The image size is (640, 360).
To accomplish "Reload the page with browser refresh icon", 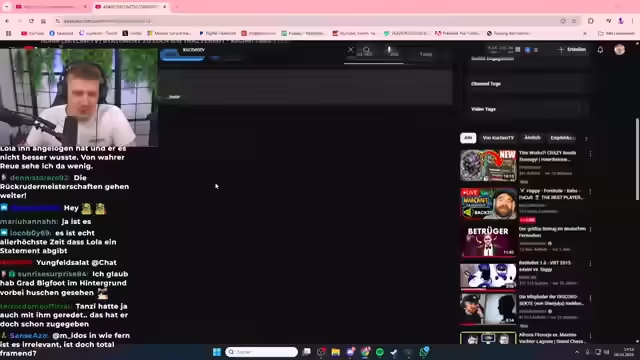I will point(31,21).
